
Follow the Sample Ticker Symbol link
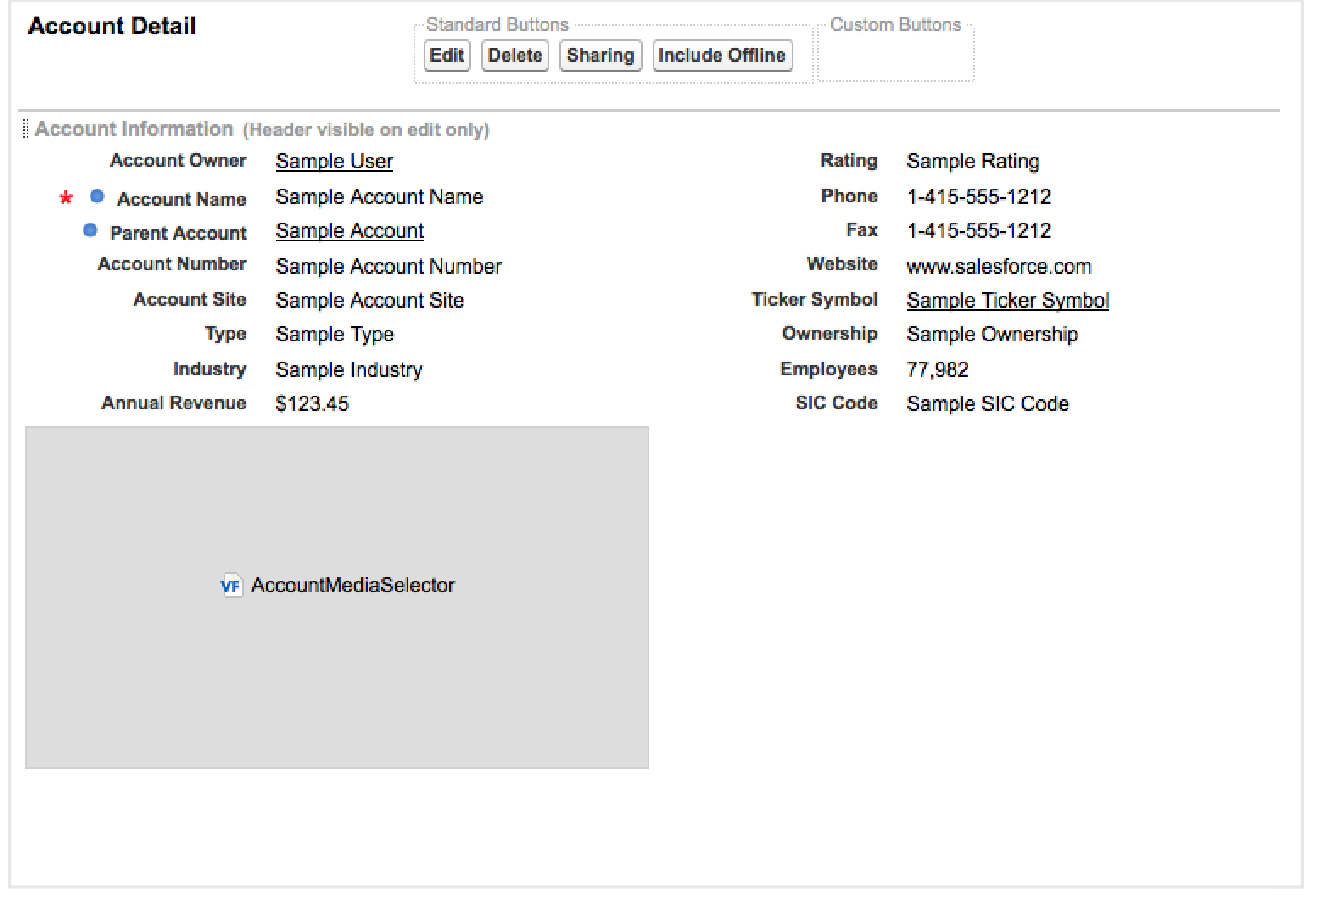(x=1007, y=301)
